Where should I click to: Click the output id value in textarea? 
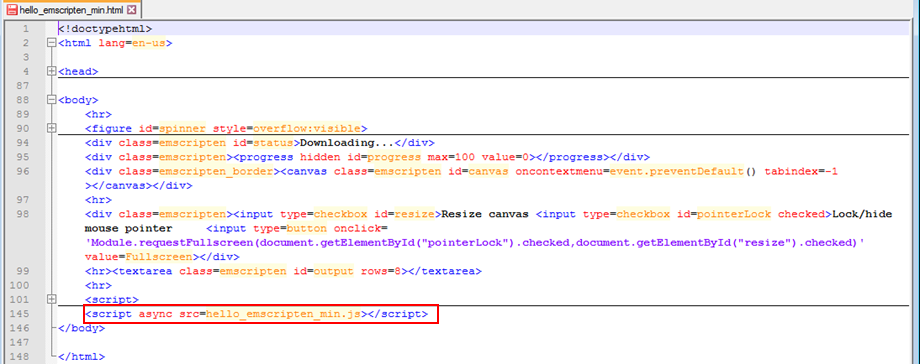[x=334, y=271]
